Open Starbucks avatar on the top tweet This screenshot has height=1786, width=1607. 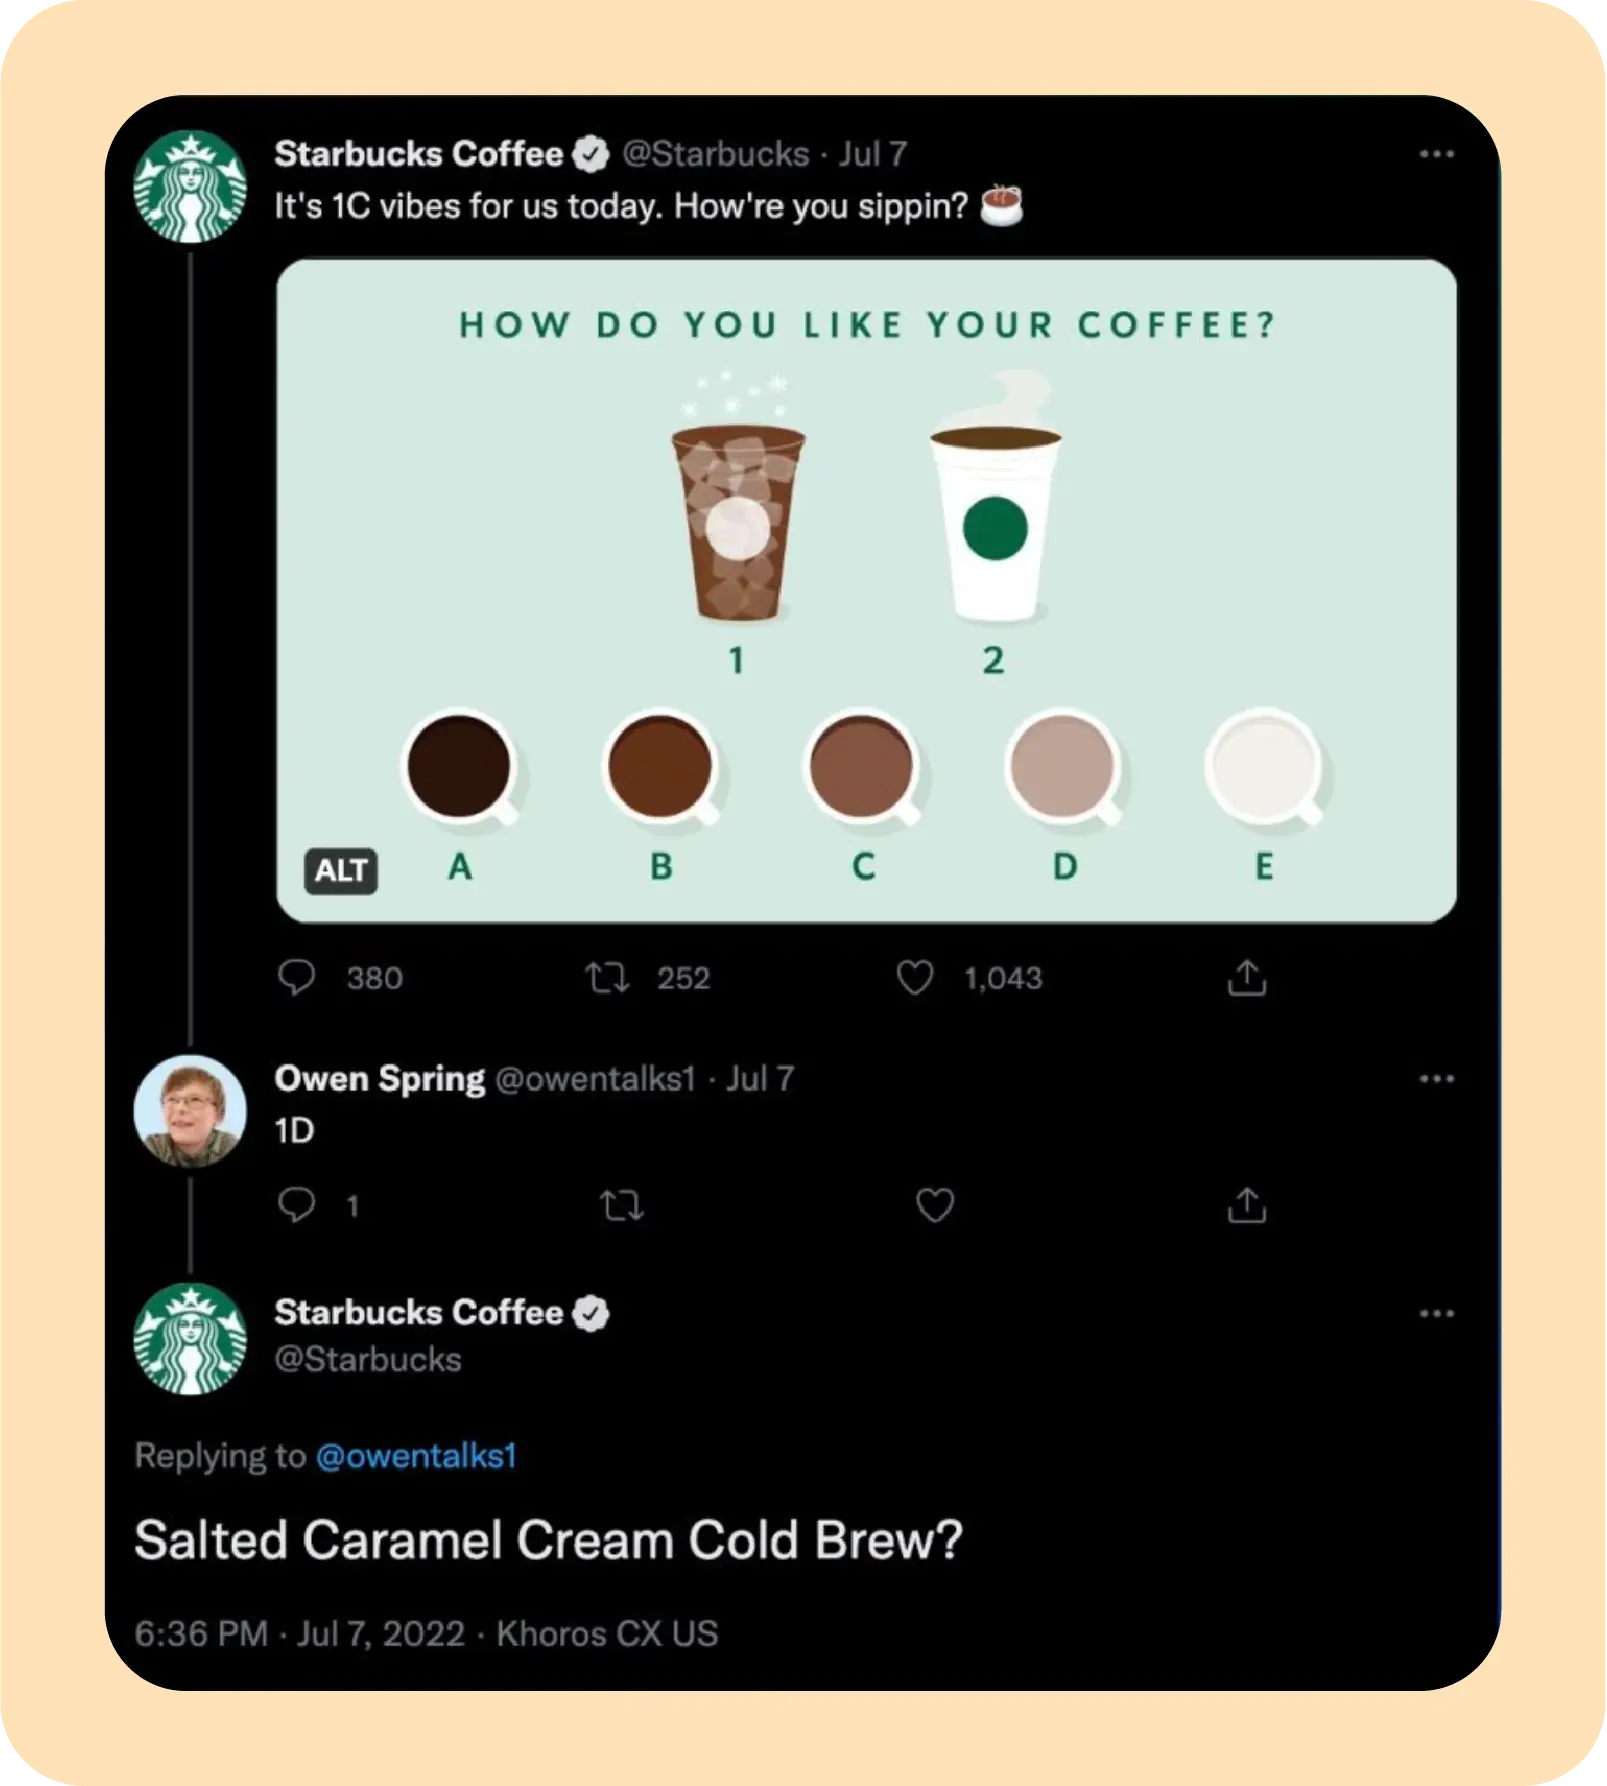pyautogui.click(x=190, y=187)
